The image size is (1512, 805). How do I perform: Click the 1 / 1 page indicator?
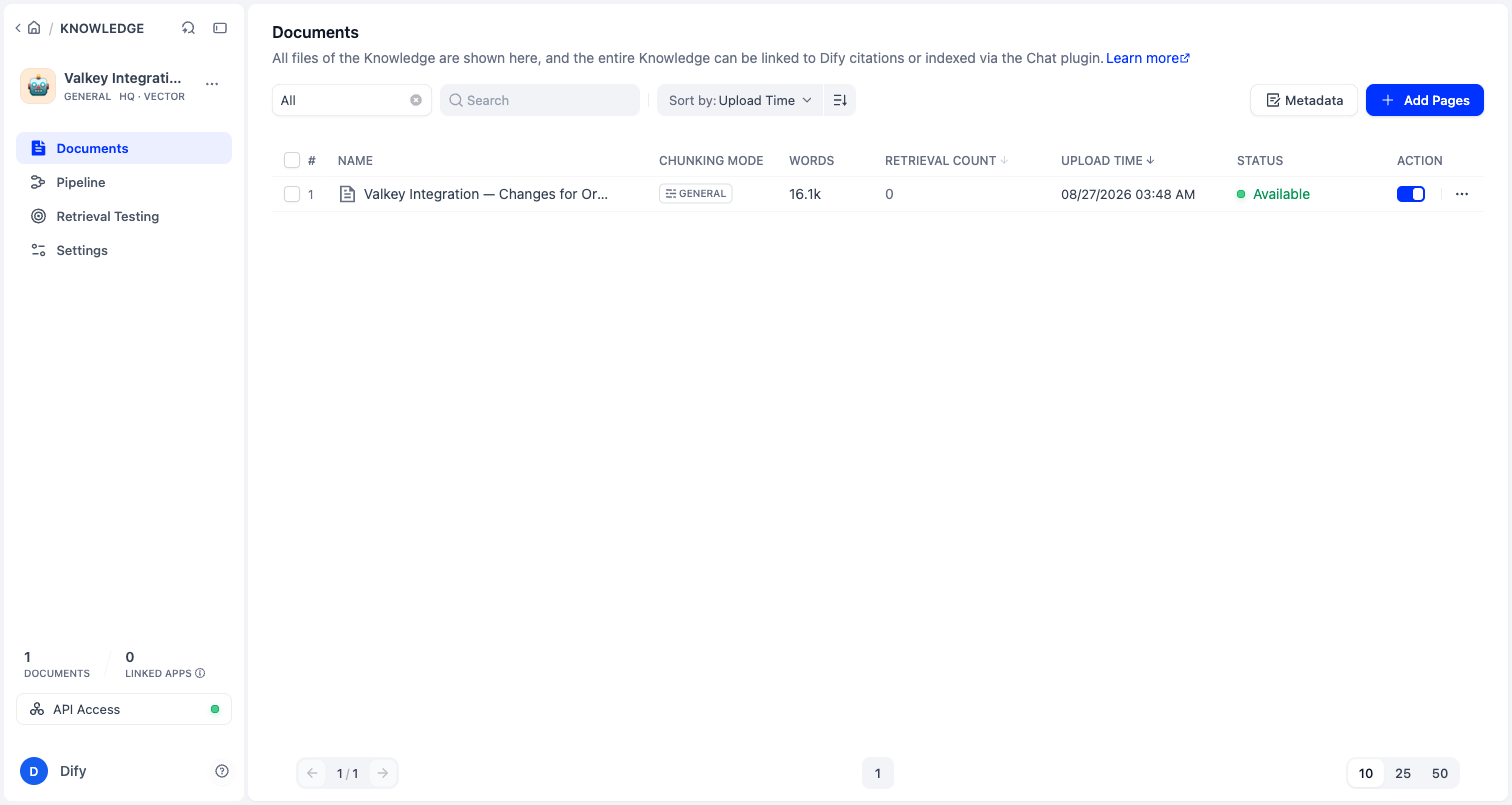(347, 773)
